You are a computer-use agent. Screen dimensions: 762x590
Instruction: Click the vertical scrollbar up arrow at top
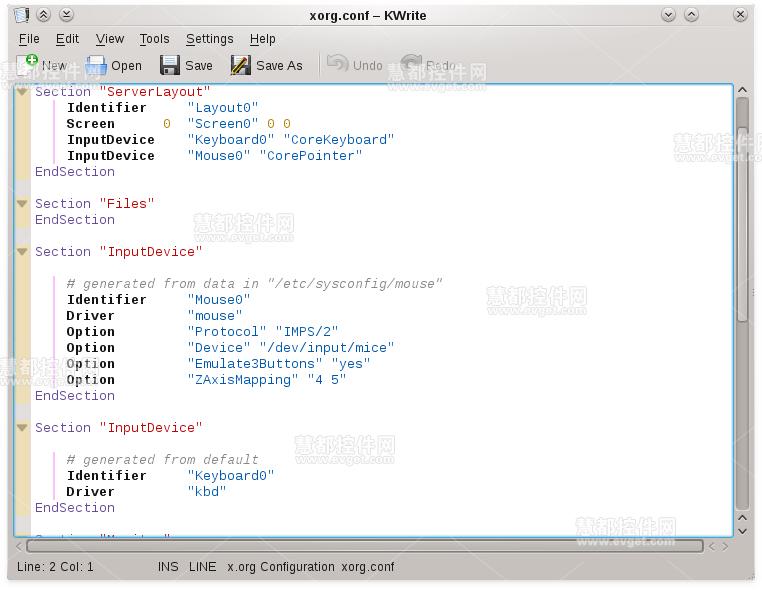point(742,90)
